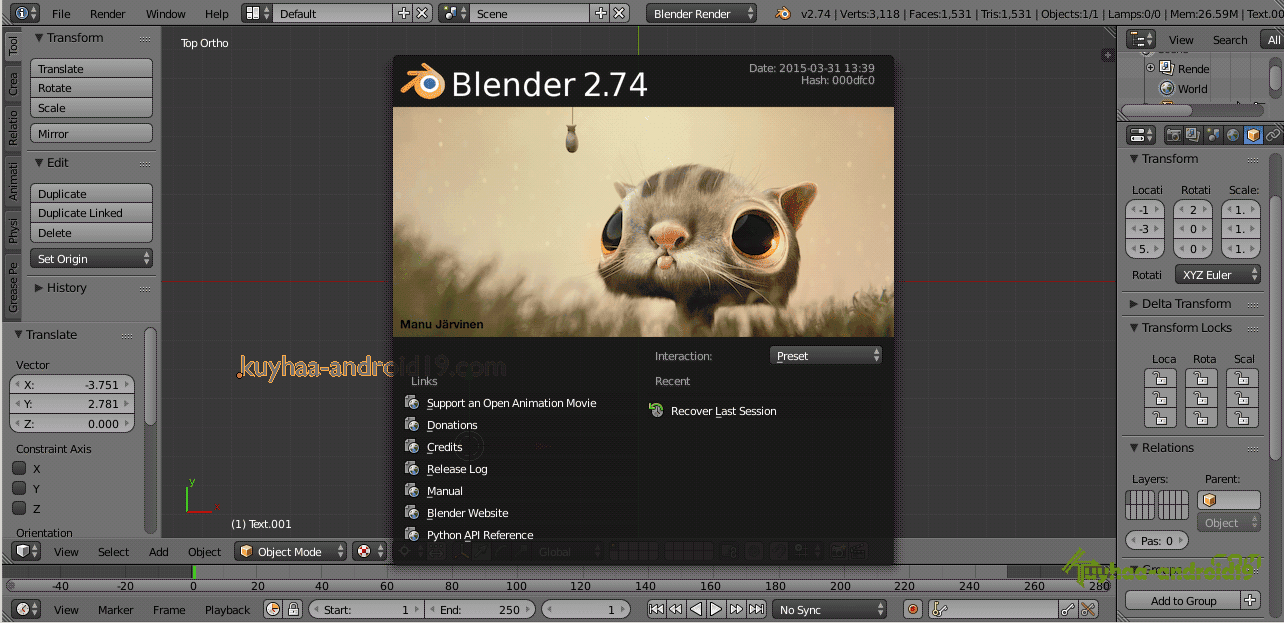Select the Scene properties tab icon
Viewport: 1284px width, 623px height.
tap(1213, 135)
